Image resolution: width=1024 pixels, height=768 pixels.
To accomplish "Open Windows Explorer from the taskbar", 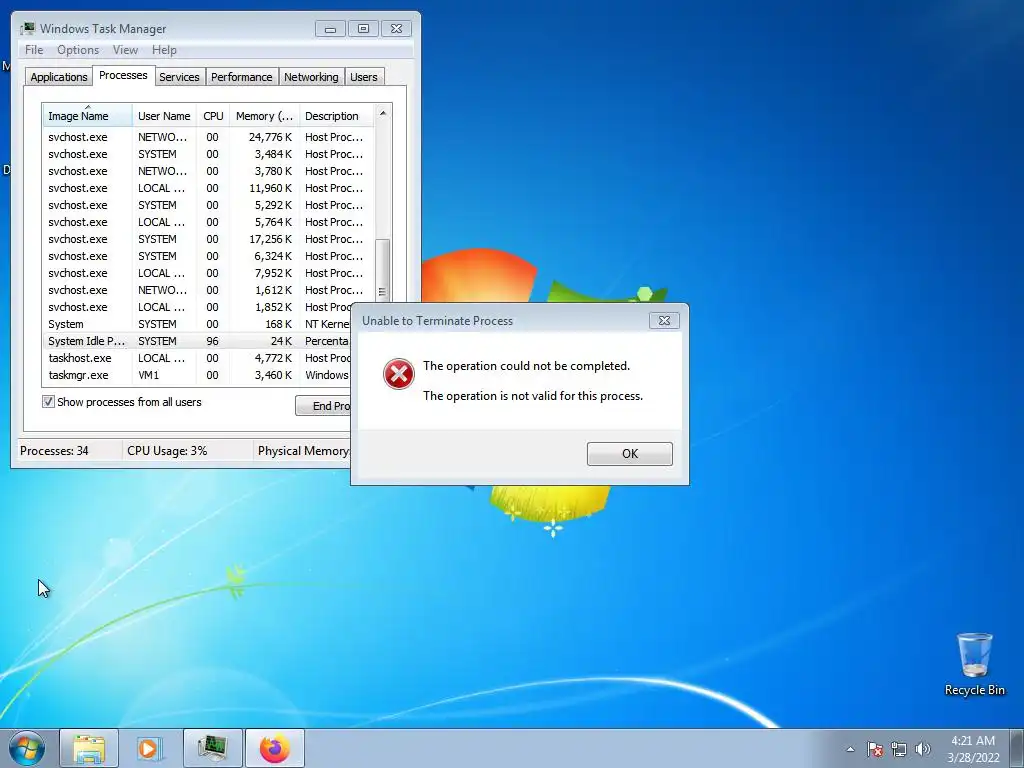I will [x=89, y=748].
